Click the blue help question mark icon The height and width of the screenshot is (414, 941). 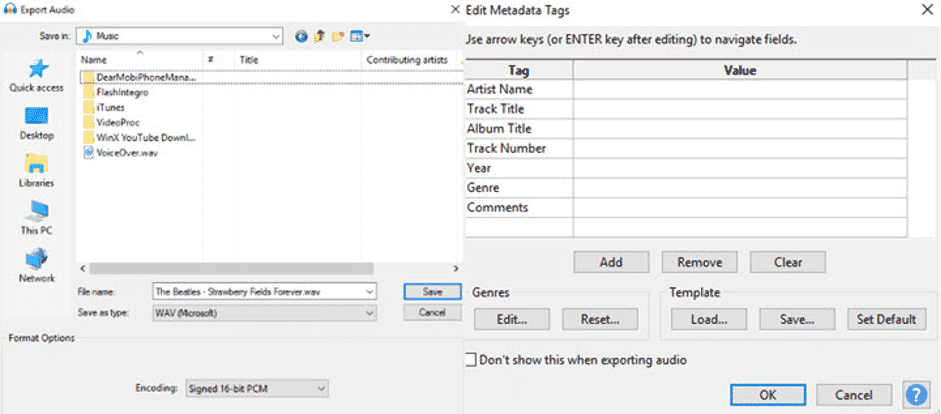click(x=916, y=395)
